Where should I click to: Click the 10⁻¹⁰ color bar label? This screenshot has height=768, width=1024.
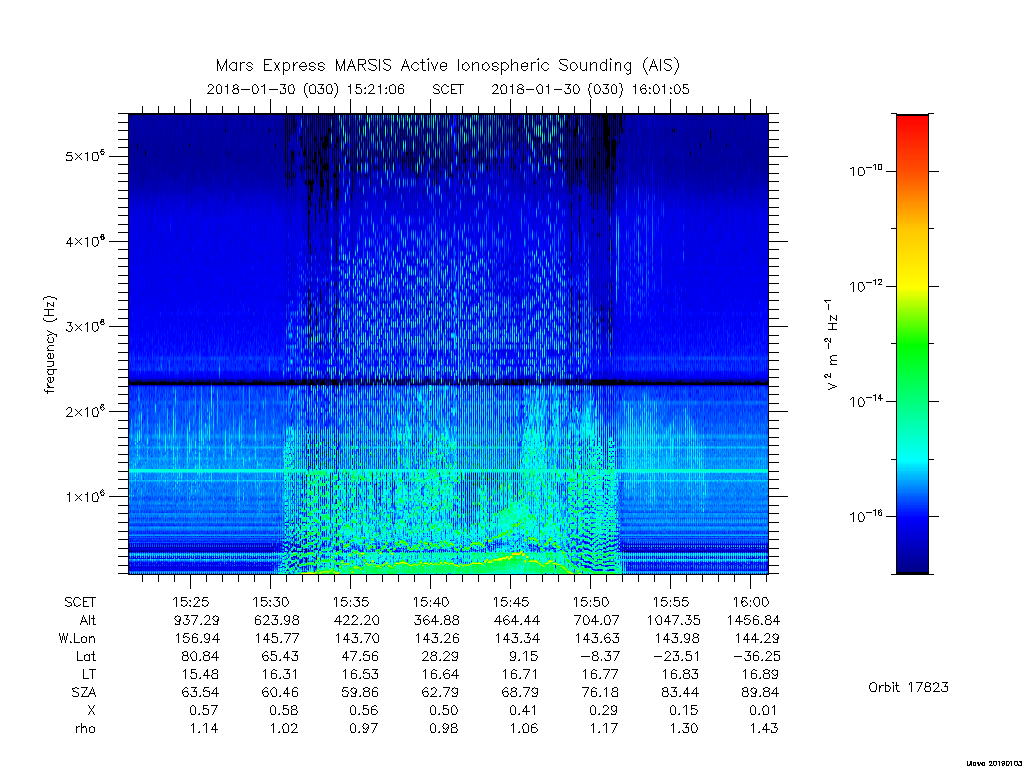(865, 171)
